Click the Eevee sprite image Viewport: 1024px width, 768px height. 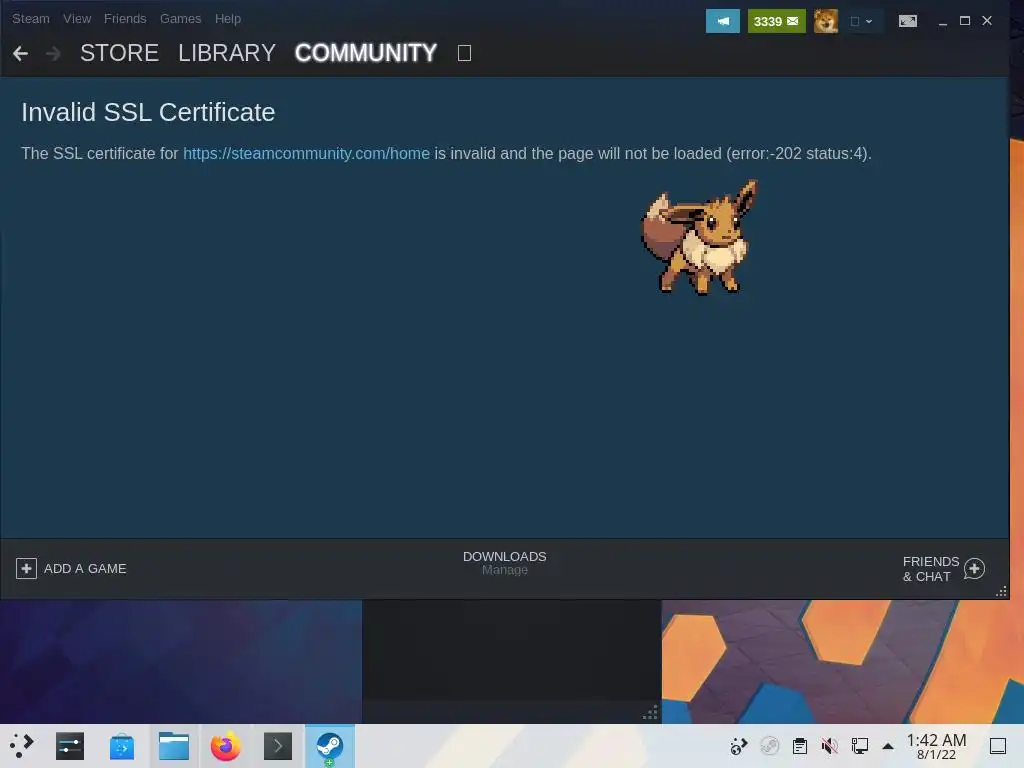(699, 238)
